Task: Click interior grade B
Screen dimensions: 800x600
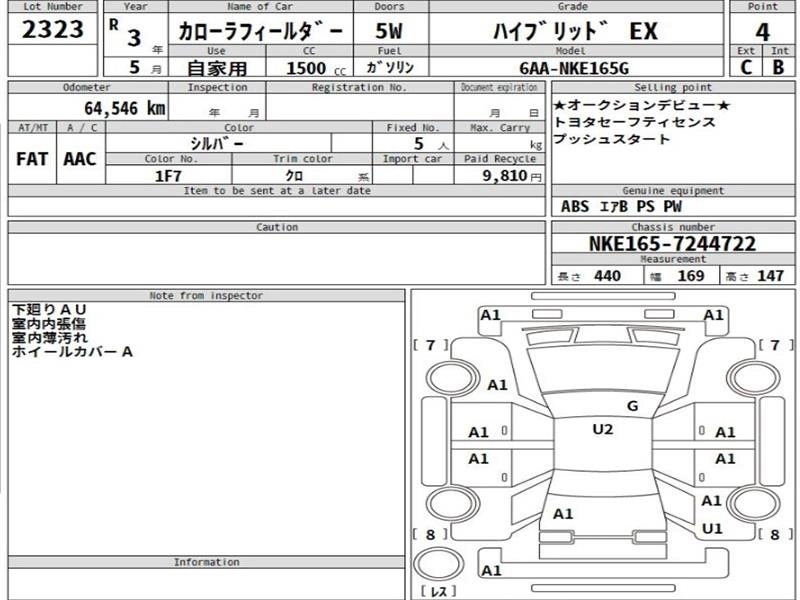Action: click(778, 67)
